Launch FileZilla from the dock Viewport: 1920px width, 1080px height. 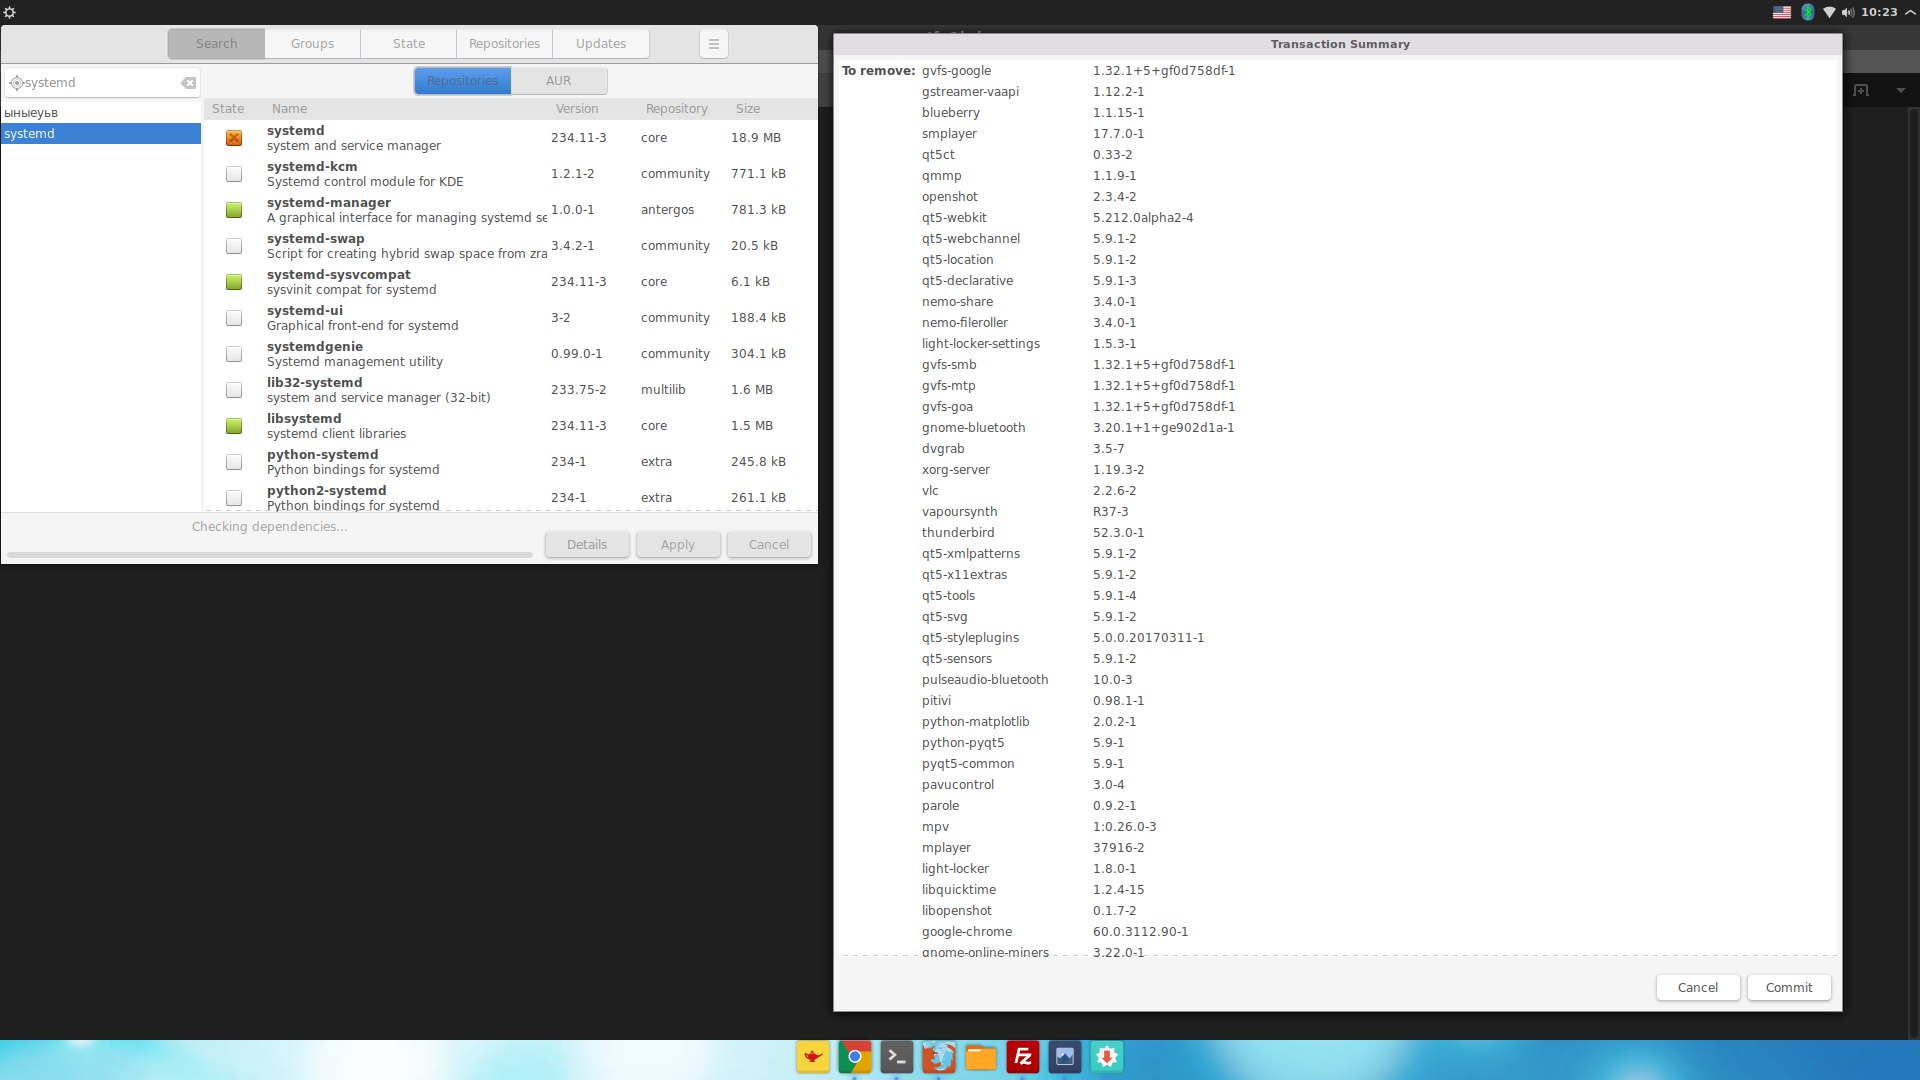1023,1057
